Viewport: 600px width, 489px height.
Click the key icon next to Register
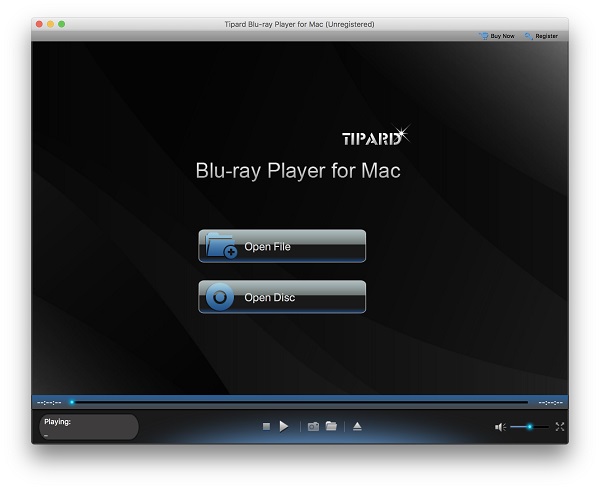[x=529, y=36]
